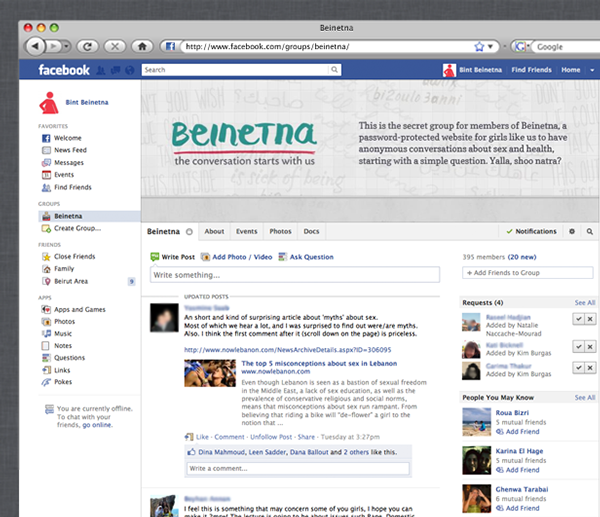Click Create Group in the sidebar
The width and height of the screenshot is (600, 517).
click(x=78, y=228)
